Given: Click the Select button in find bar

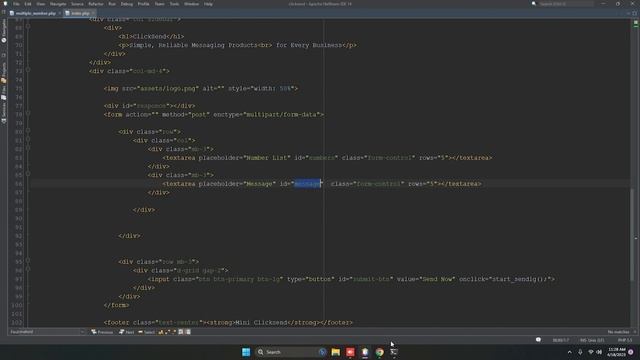Looking at the screenshot, I should (x=147, y=332).
